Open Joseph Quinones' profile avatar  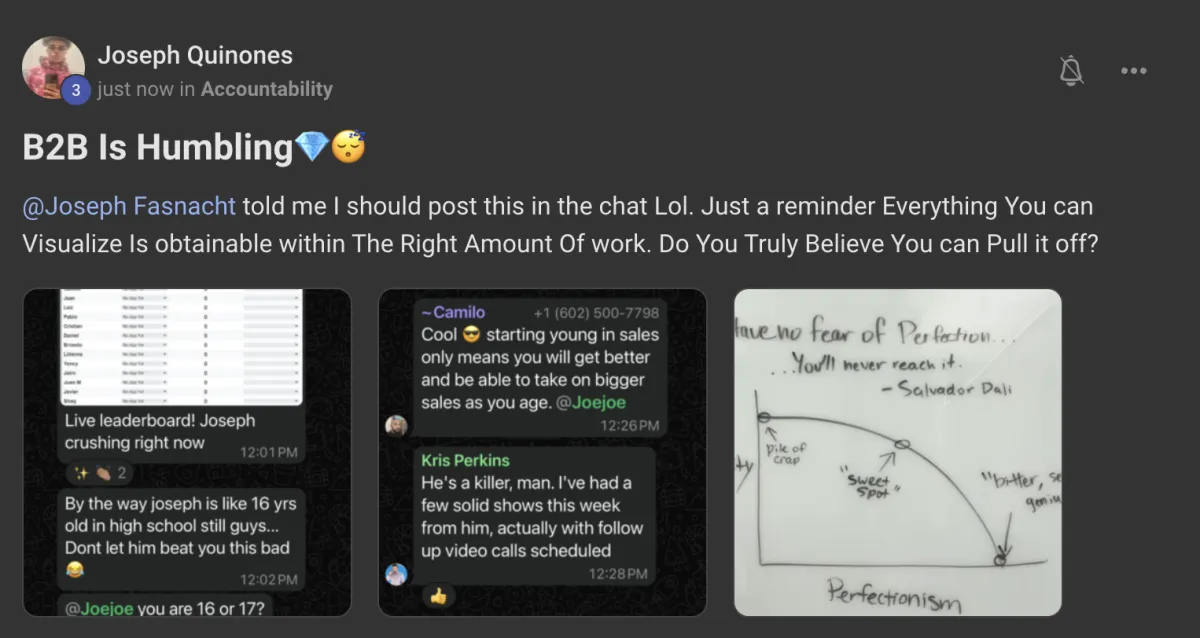coord(53,67)
